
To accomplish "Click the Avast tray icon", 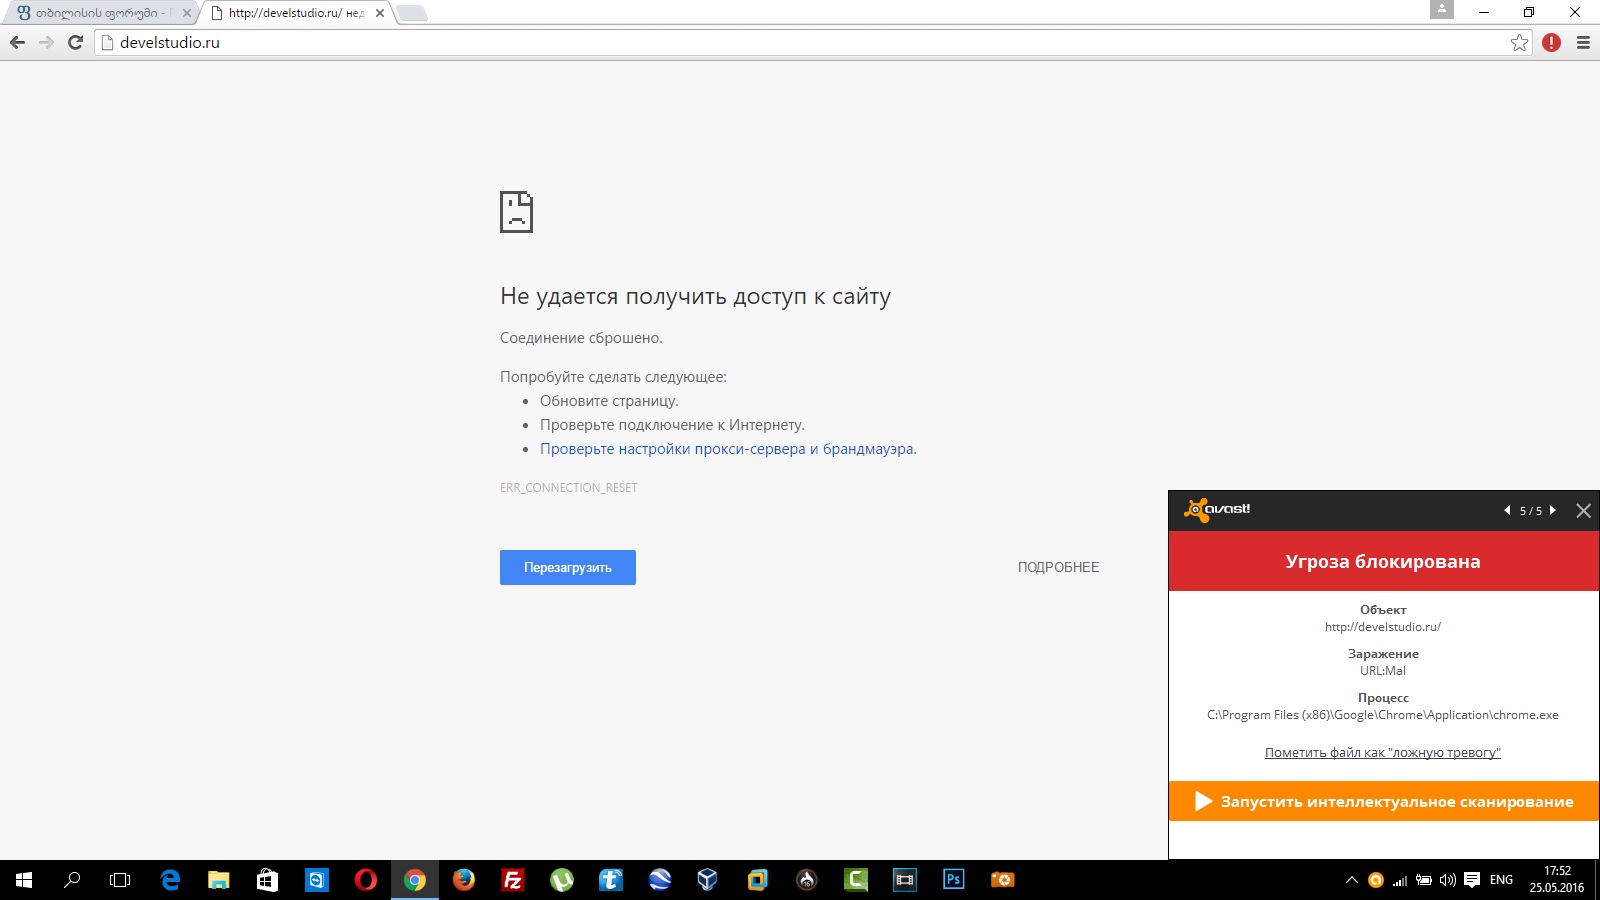I will point(1376,880).
